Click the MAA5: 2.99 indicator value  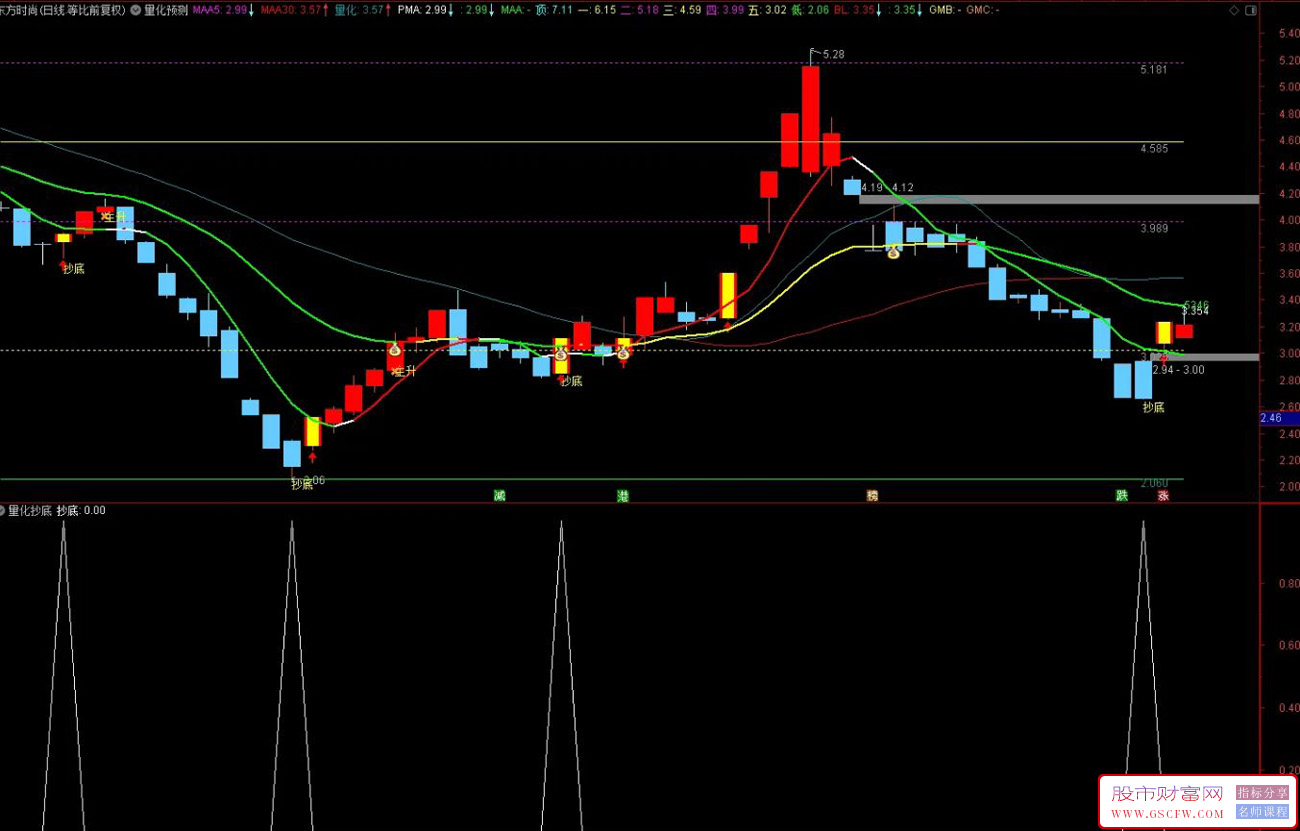pyautogui.click(x=220, y=10)
